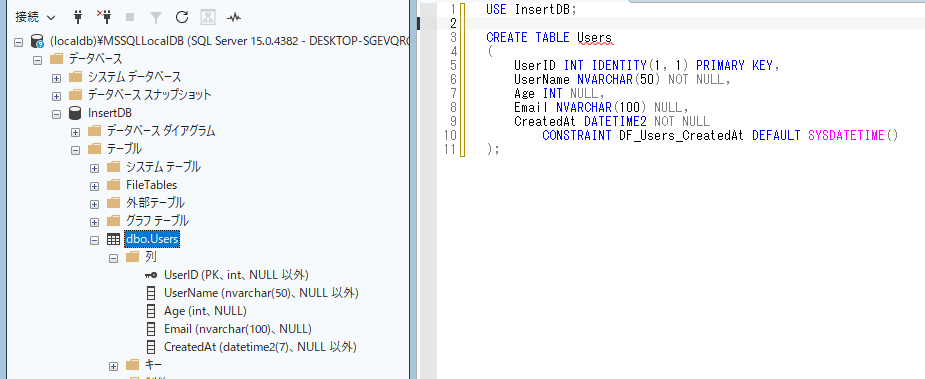Click the SYSDATETIME function in the editor
This screenshot has width=925, height=379.
point(847,136)
